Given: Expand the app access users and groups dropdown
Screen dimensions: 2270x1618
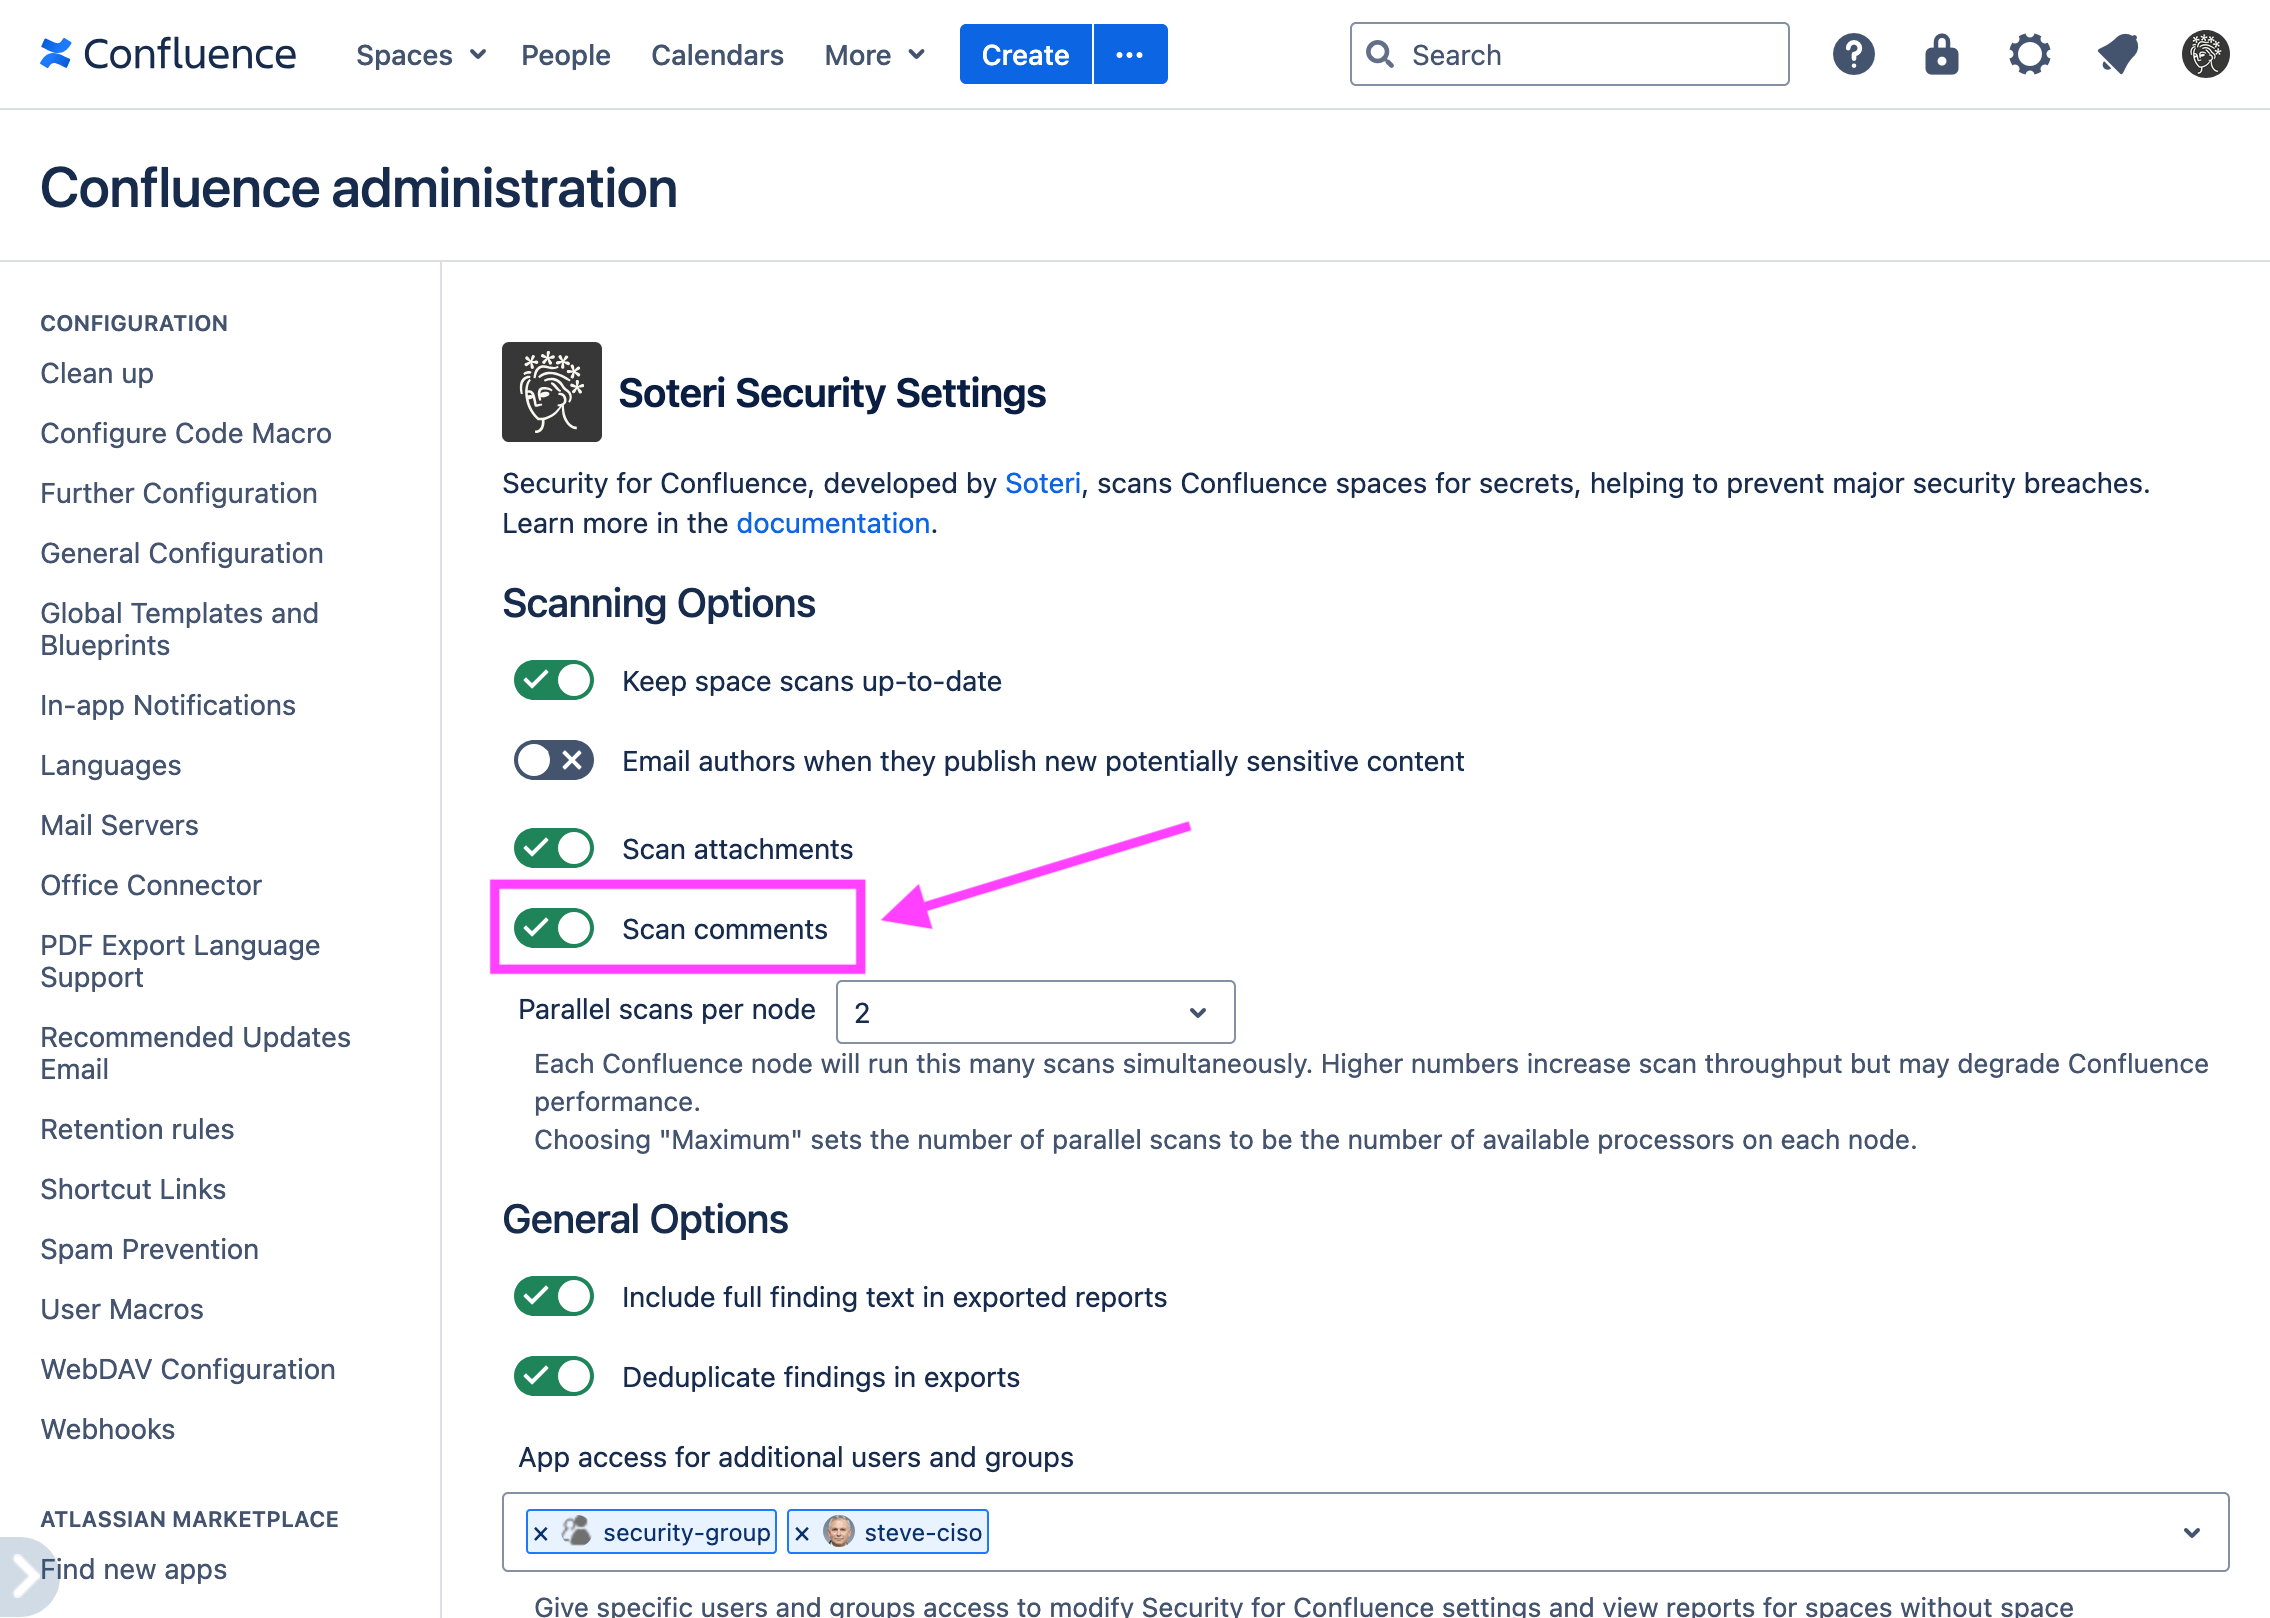Looking at the screenshot, I should coord(2193,1531).
